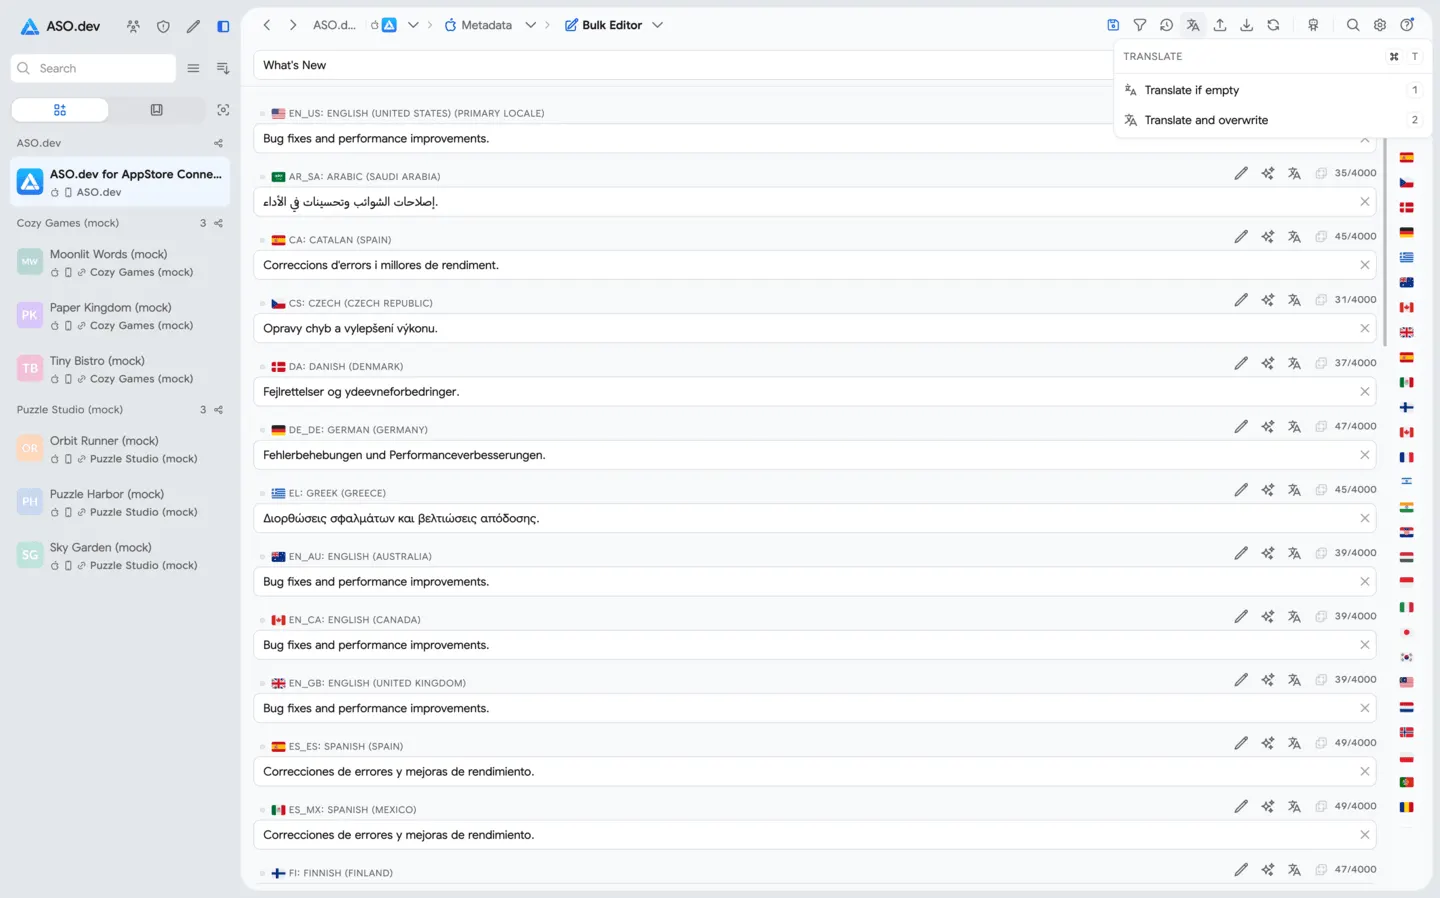Toggle the sort order icon beside search
1440x898 pixels.
click(x=223, y=68)
